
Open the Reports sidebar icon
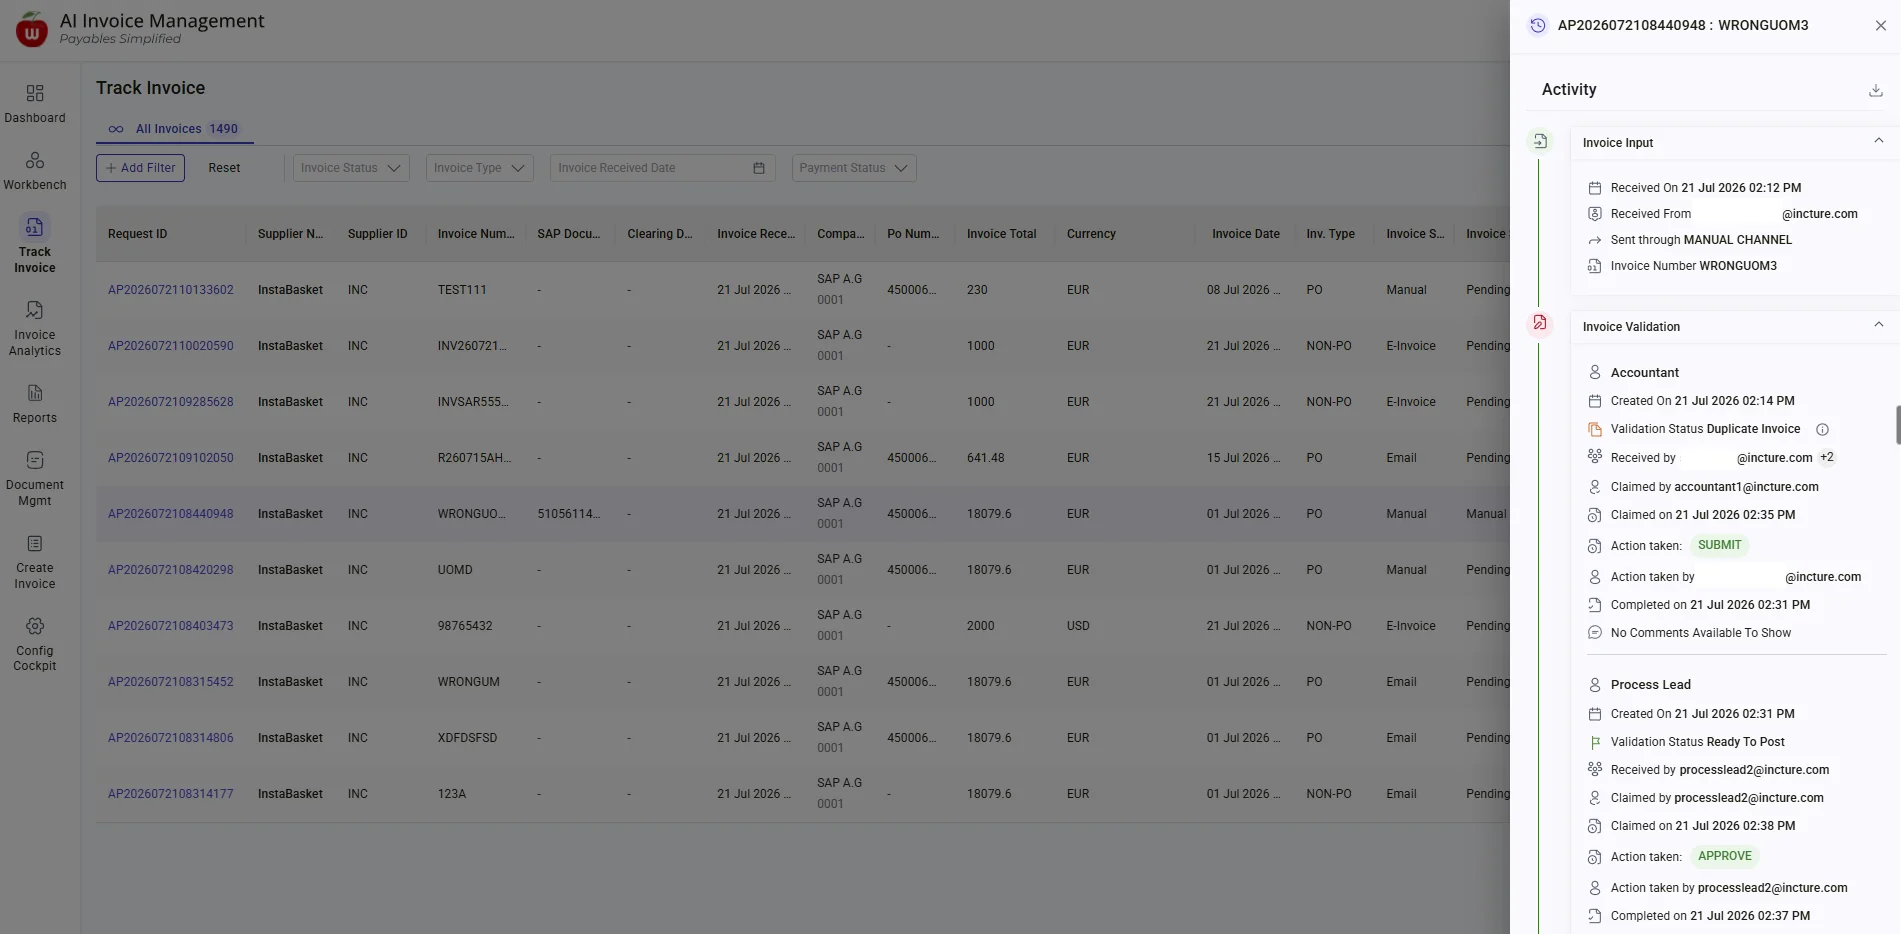[35, 393]
